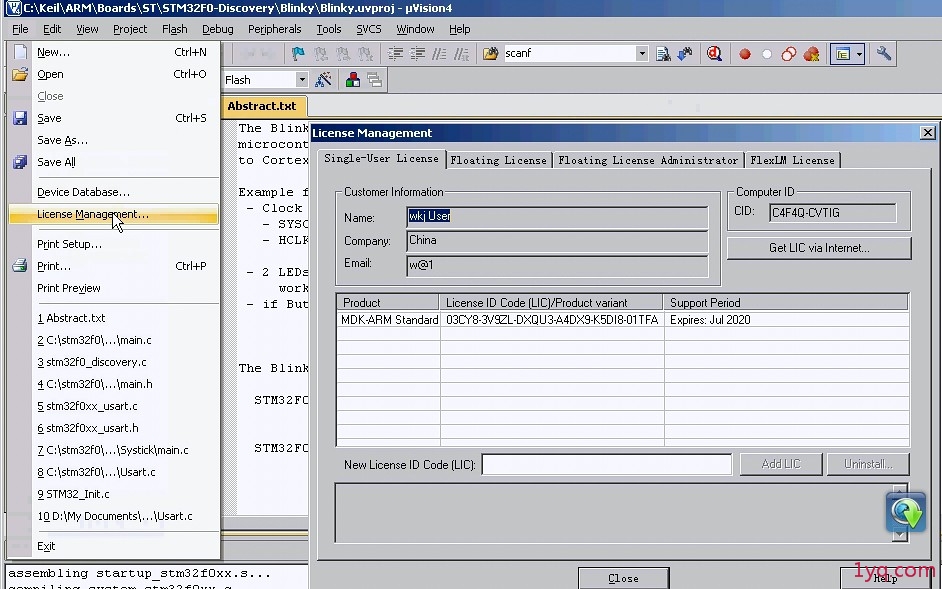Viewport: 942px width, 589px height.
Task: Insert breakpoint using the red dot icon
Action: coord(745,54)
